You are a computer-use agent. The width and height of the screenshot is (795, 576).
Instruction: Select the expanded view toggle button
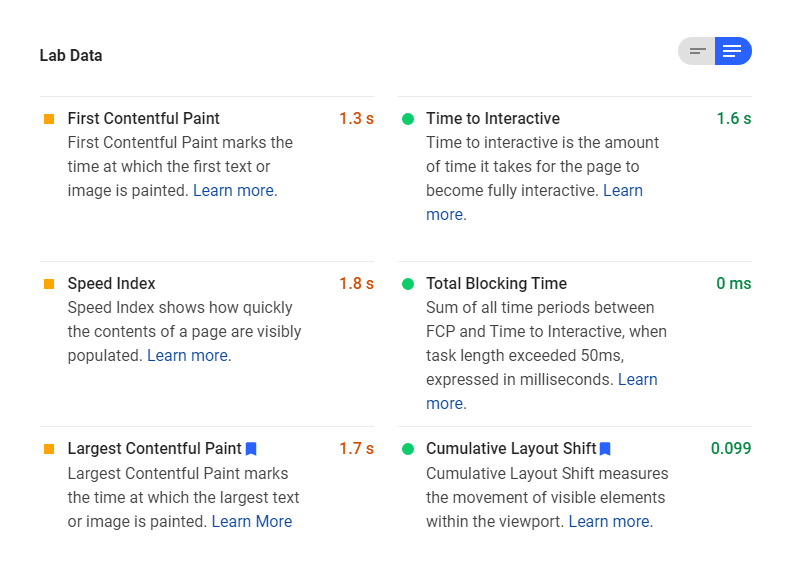click(x=733, y=51)
